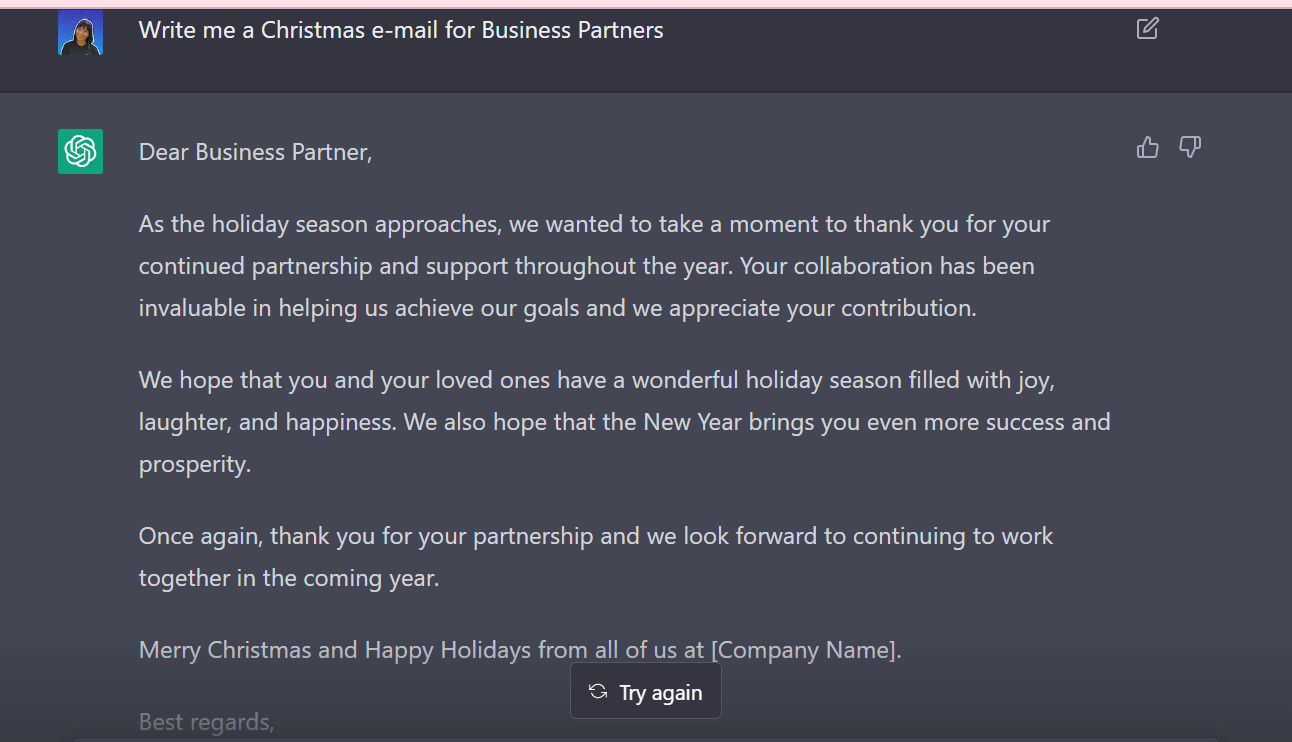Screen dimensions: 1292x742
Task: Click "together in the coming year." text
Action: 288,578
